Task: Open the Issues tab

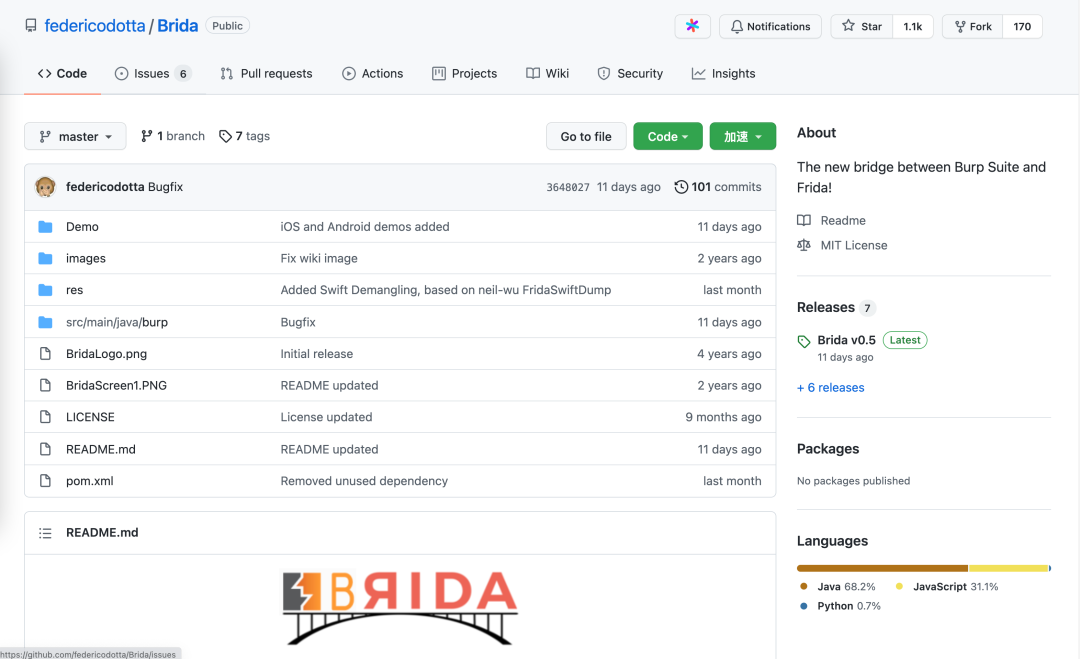Action: pos(153,74)
